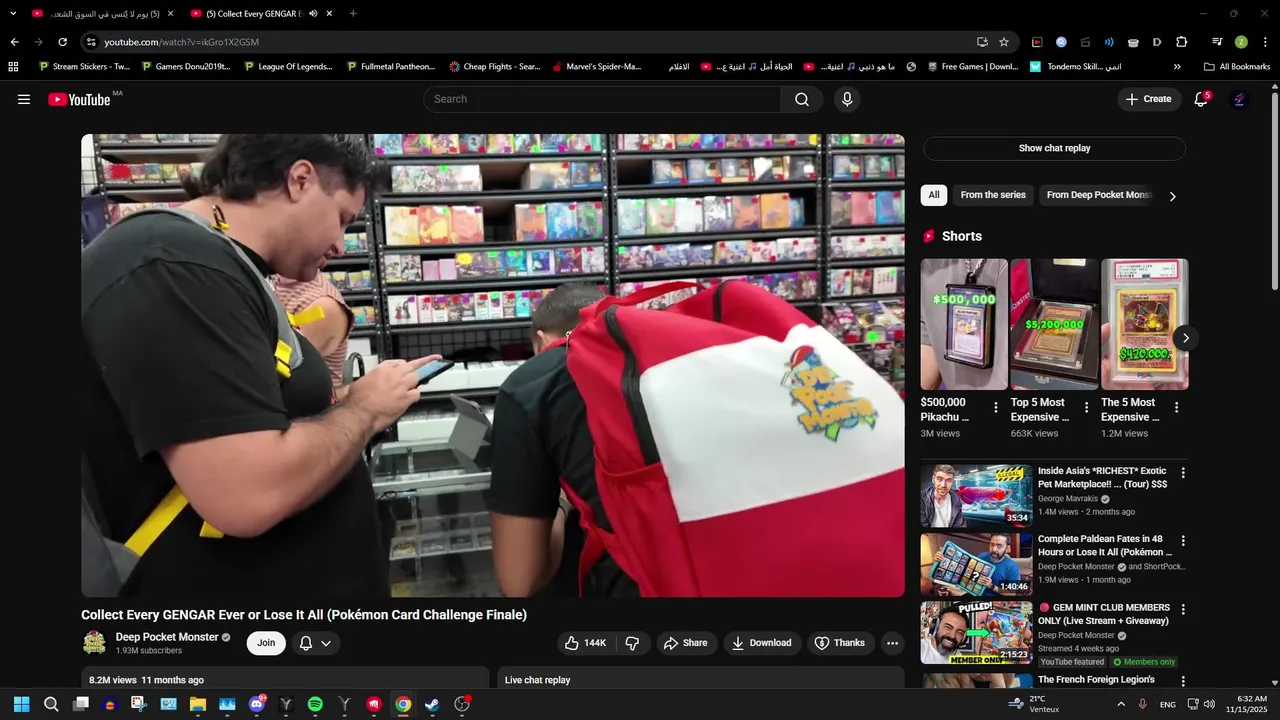Open options for $500,000 Pikachu short
The height and width of the screenshot is (720, 1280).
(995, 408)
